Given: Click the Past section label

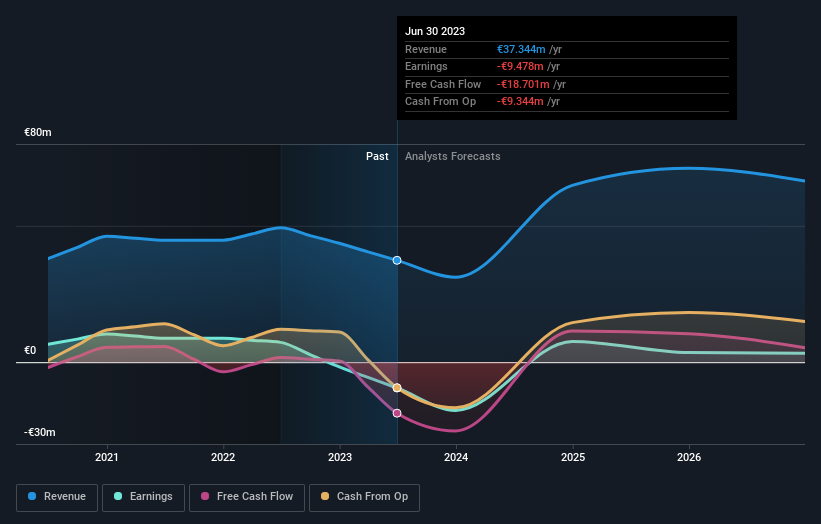Looking at the screenshot, I should (377, 157).
